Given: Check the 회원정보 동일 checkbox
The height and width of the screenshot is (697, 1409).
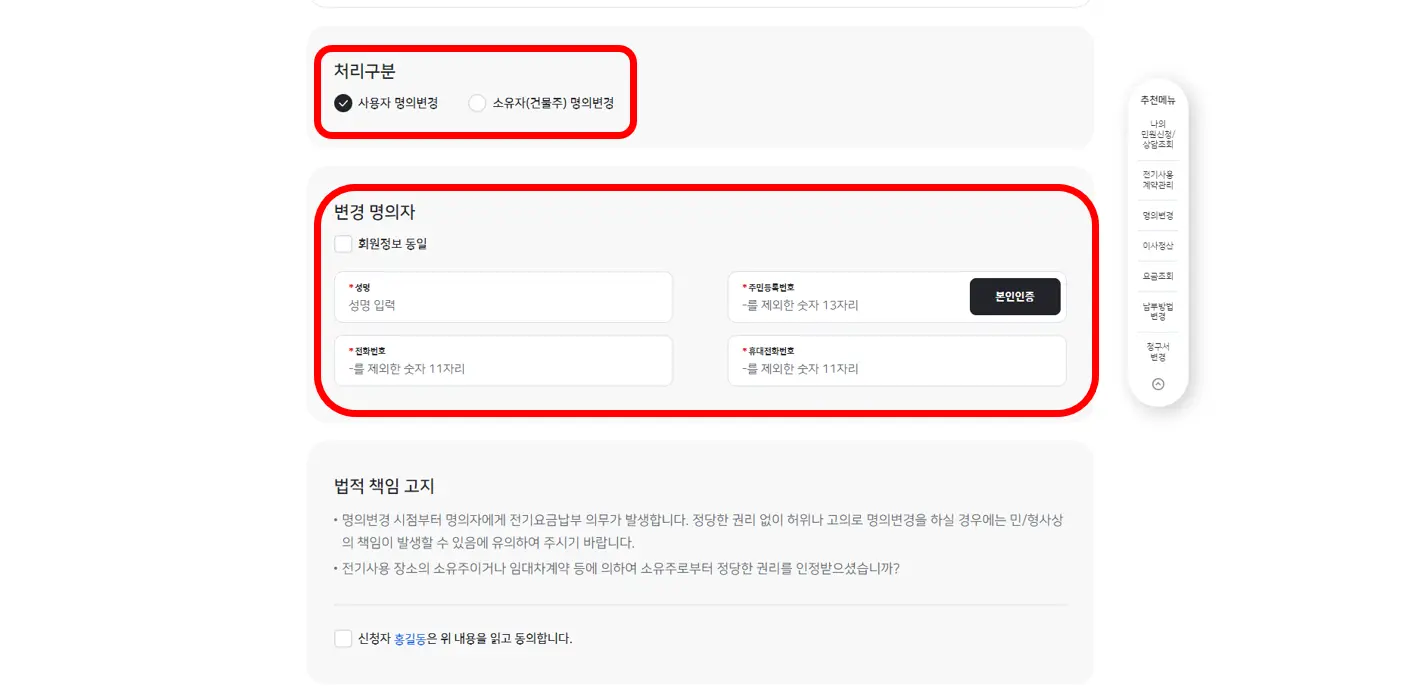Looking at the screenshot, I should (x=343, y=243).
